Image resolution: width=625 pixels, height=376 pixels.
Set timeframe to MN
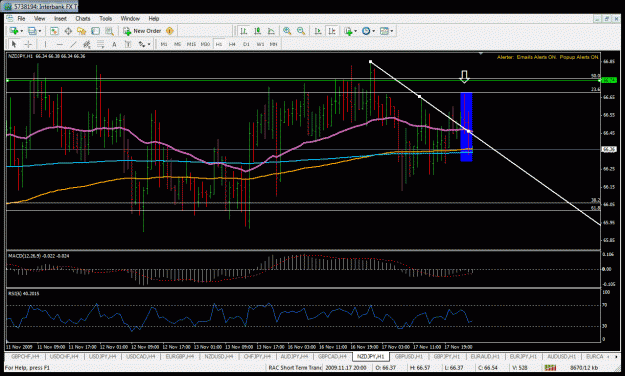273,44
